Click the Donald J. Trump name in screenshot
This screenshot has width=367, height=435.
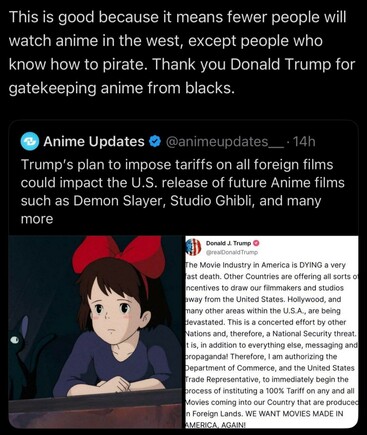[229, 243]
